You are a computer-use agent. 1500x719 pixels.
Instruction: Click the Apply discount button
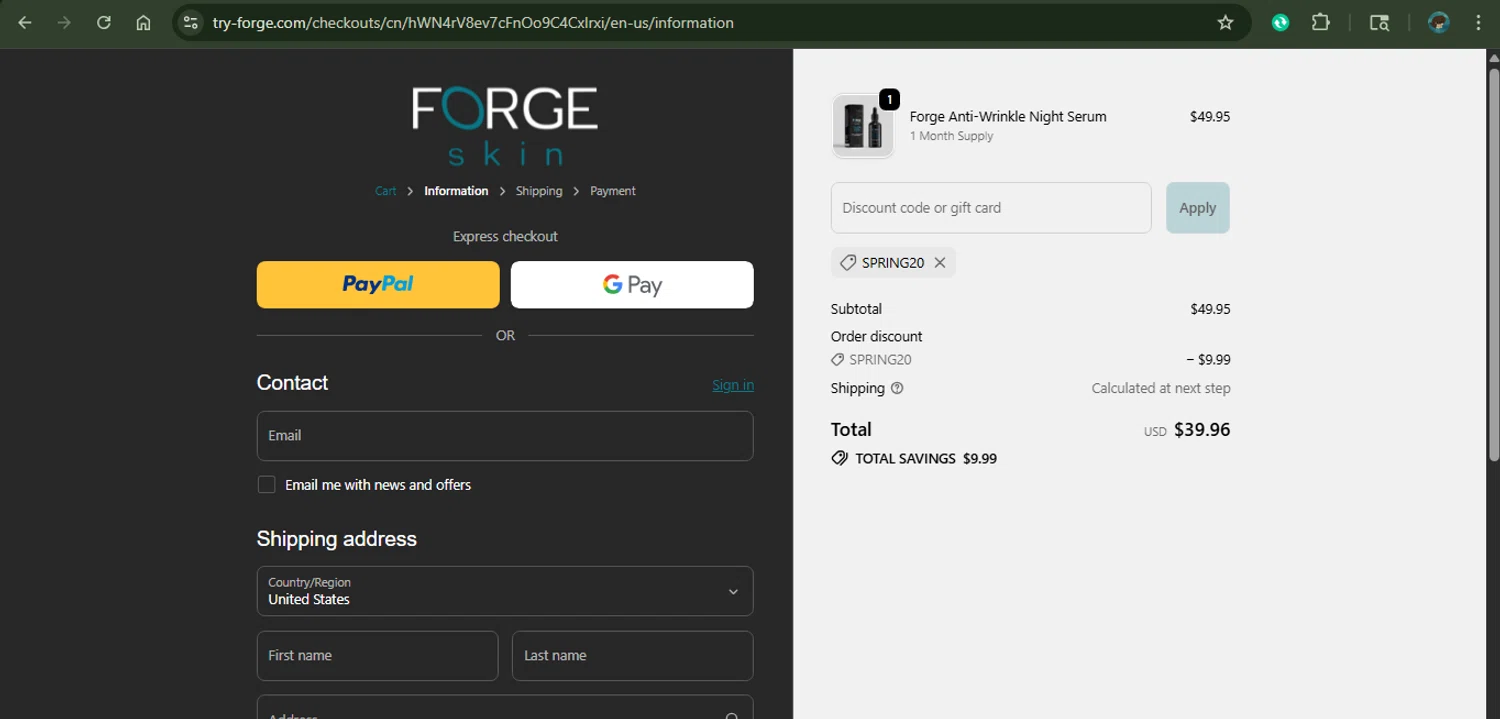coord(1198,208)
